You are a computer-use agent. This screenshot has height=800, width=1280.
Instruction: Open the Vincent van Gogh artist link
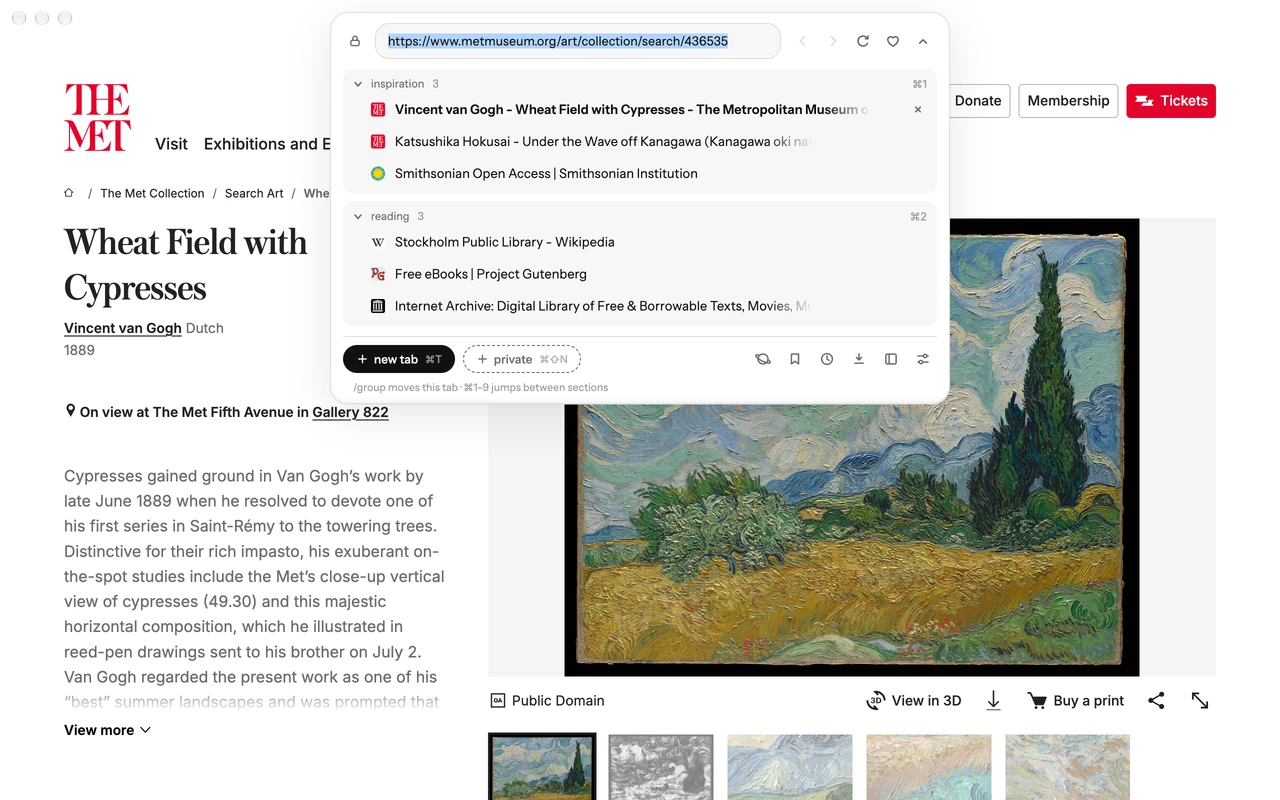(123, 328)
